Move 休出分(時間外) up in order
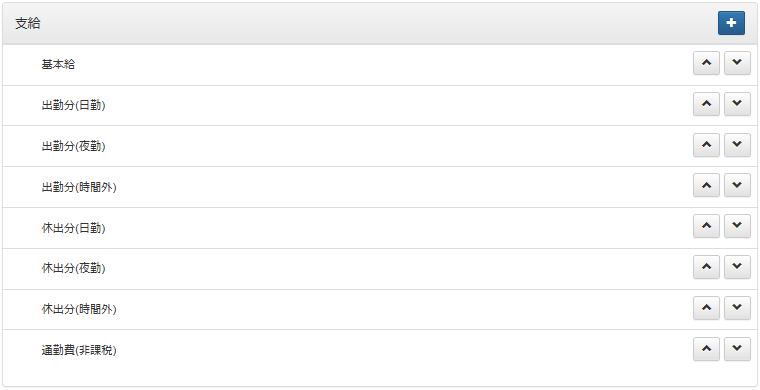The height and width of the screenshot is (390, 760). [706, 308]
